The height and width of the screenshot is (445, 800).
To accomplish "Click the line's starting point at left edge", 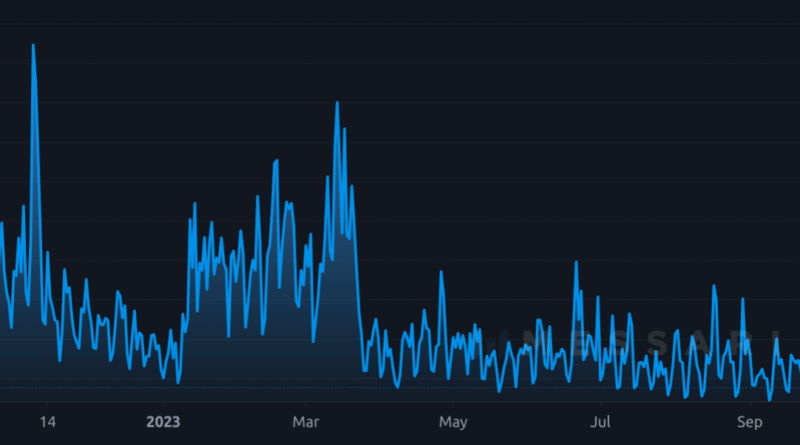I will coord(1,224).
